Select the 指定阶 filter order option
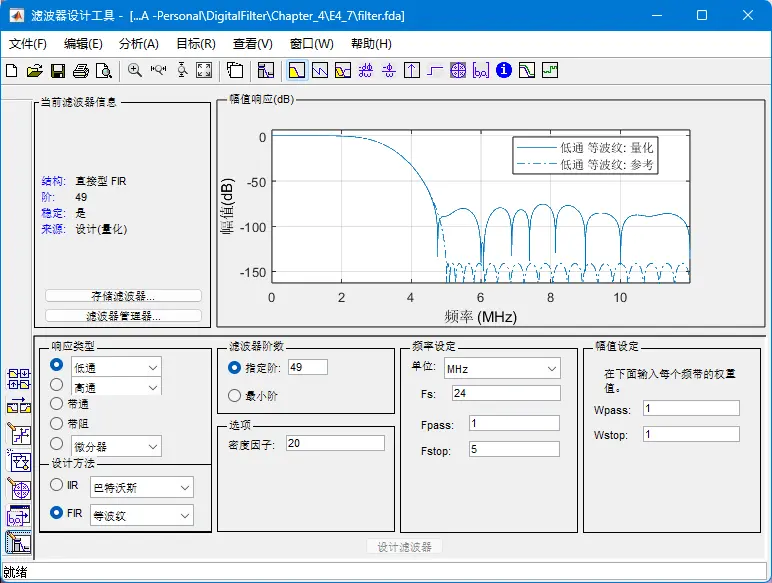This screenshot has width=772, height=583. [234, 368]
